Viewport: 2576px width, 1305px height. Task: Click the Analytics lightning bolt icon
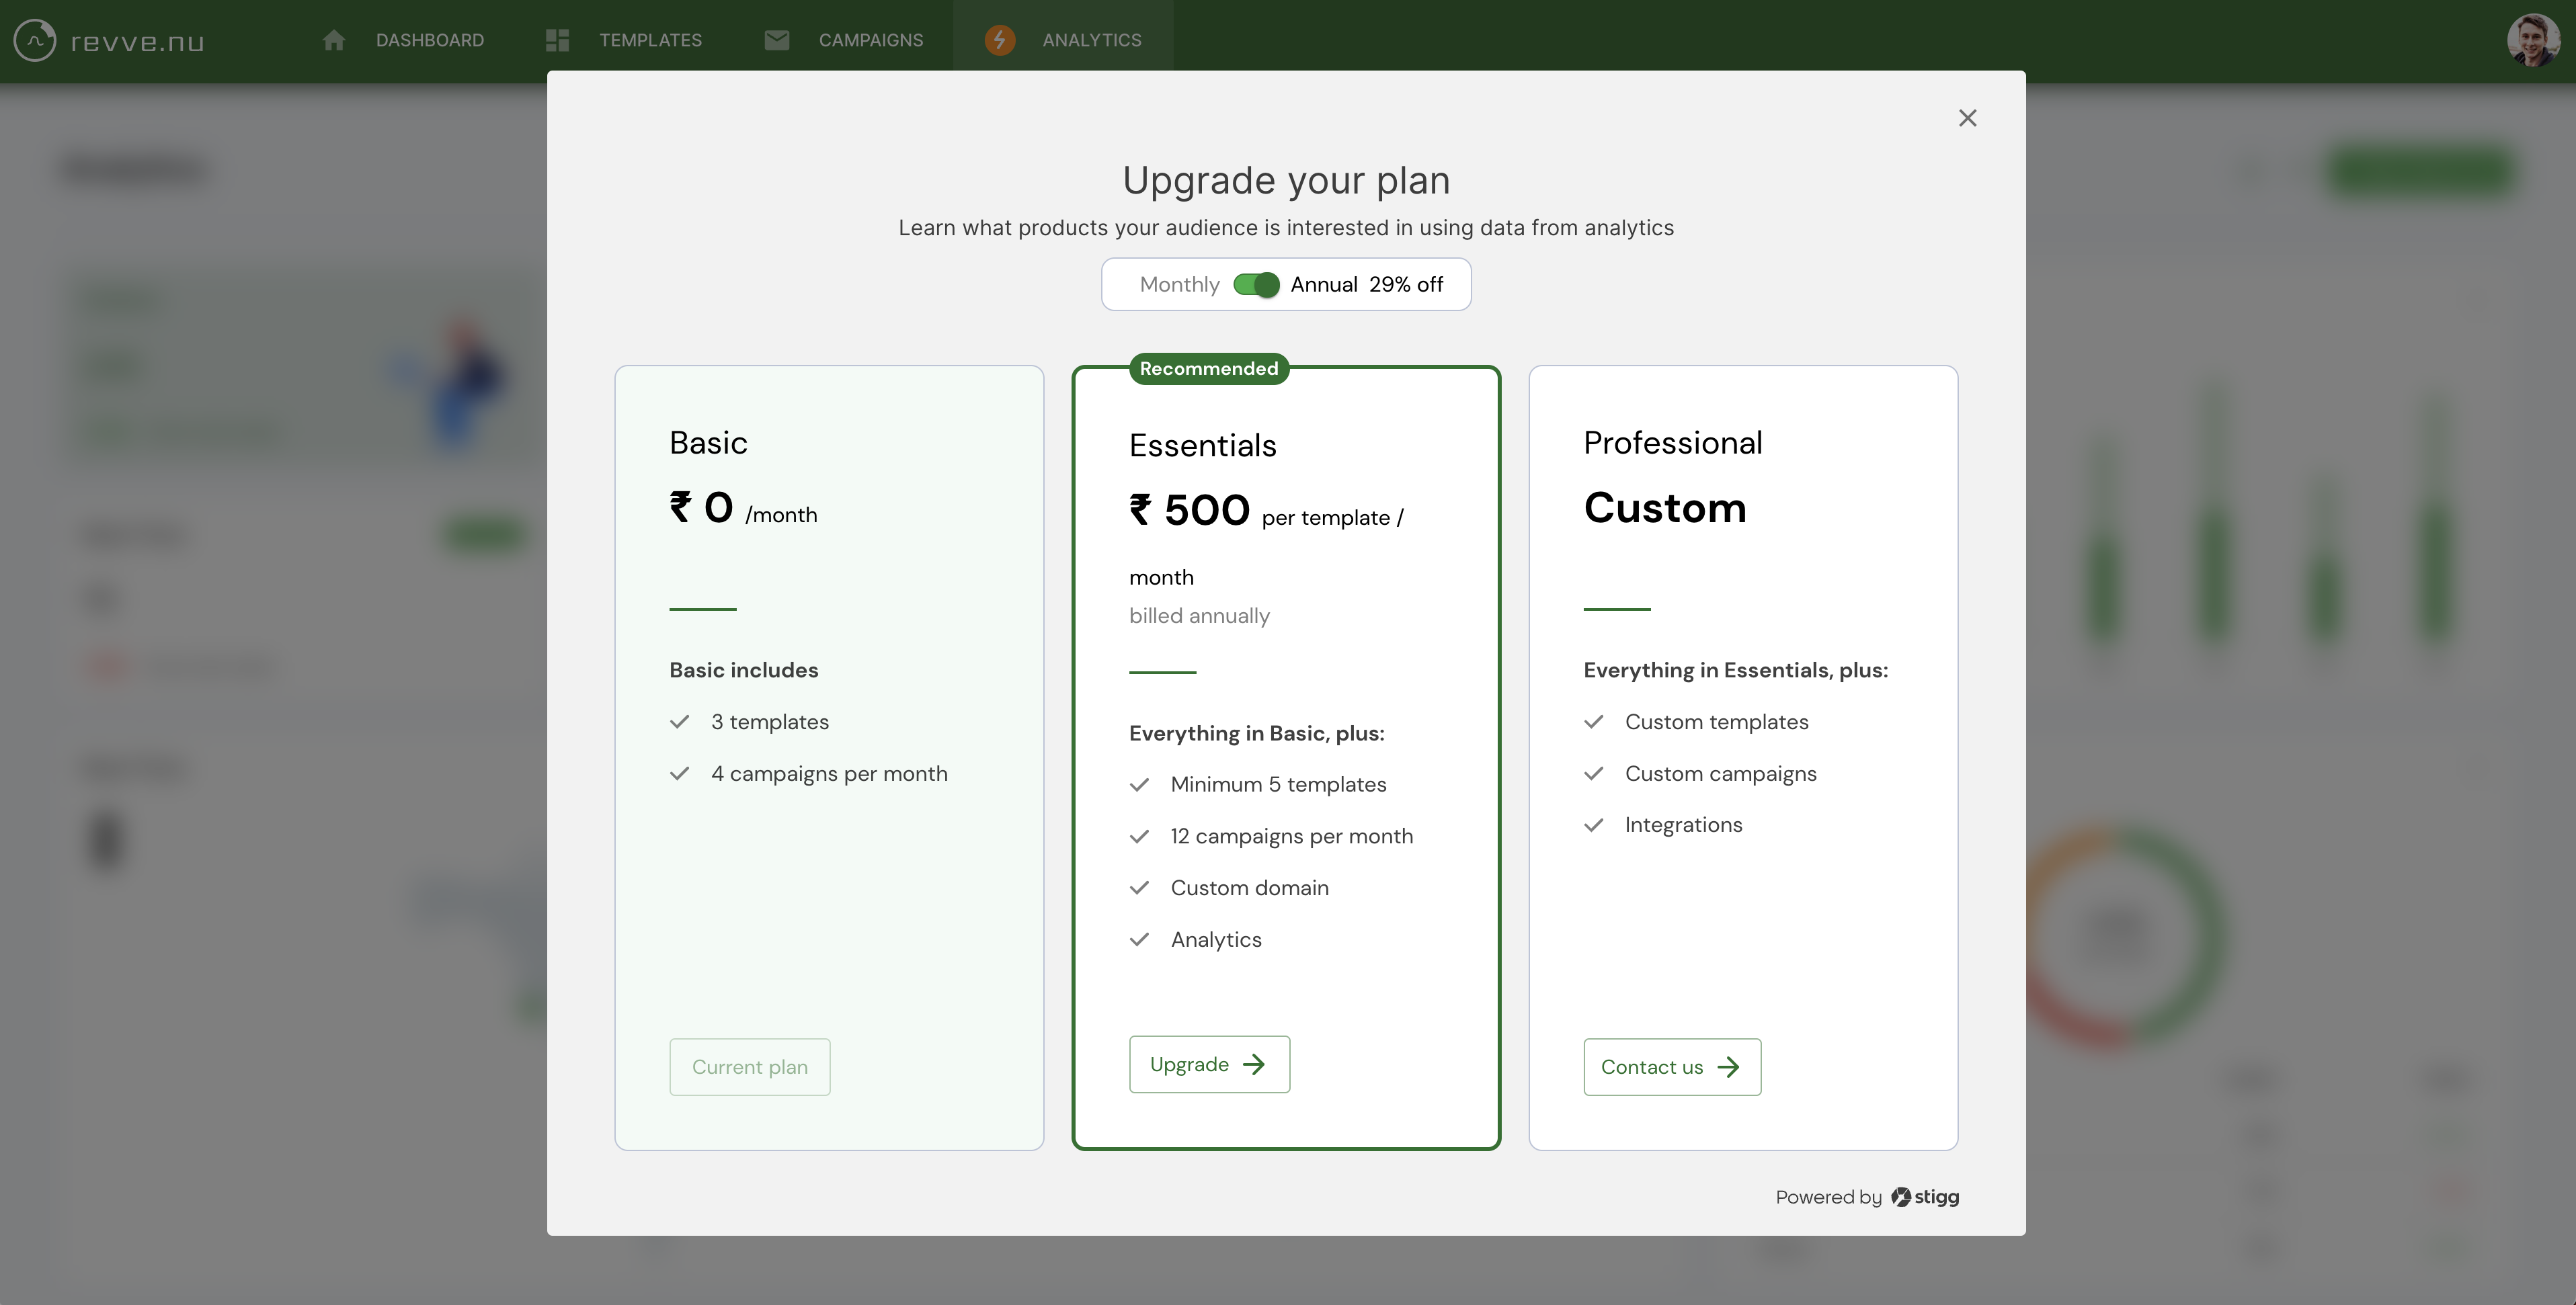point(999,40)
